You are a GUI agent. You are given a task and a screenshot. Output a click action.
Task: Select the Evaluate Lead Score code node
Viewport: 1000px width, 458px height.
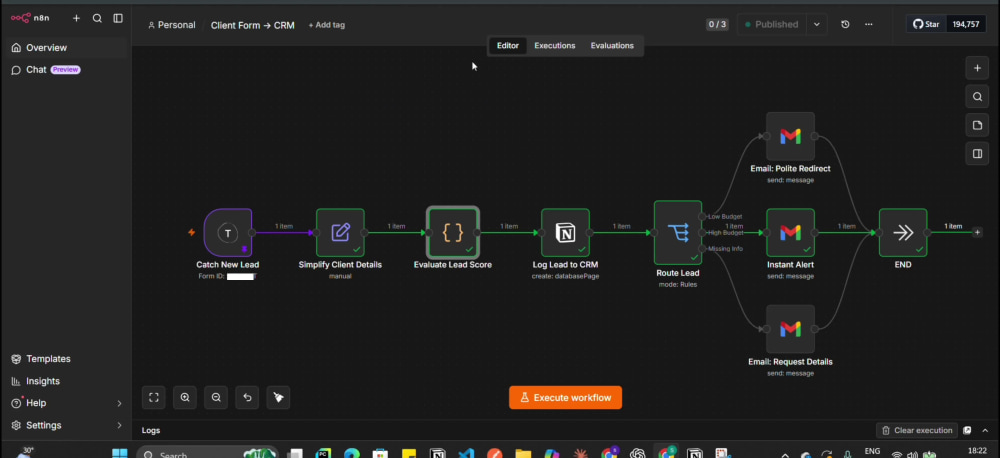click(x=453, y=233)
